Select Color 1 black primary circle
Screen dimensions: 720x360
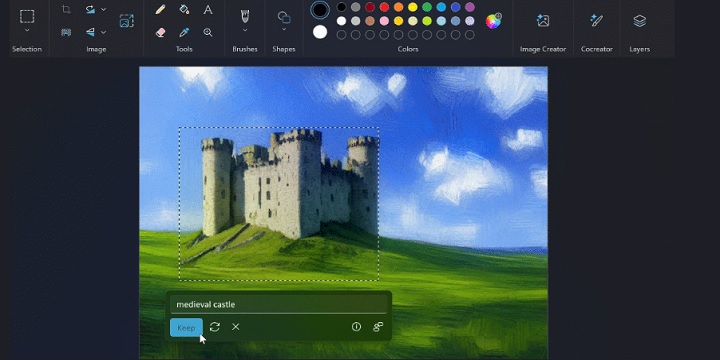(320, 10)
